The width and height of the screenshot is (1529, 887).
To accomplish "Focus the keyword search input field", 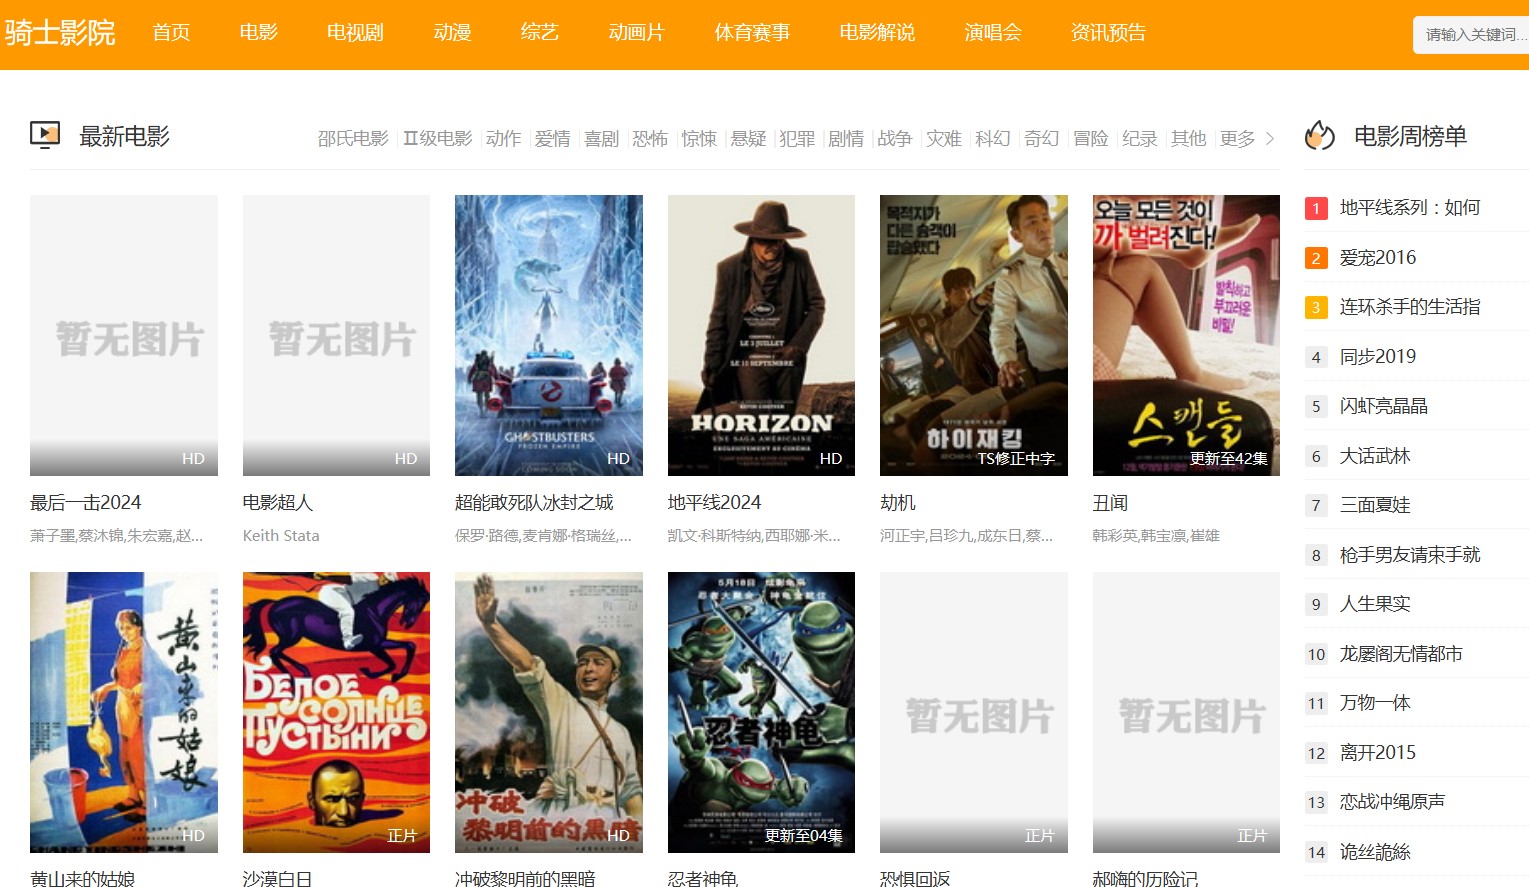I will pos(1471,35).
